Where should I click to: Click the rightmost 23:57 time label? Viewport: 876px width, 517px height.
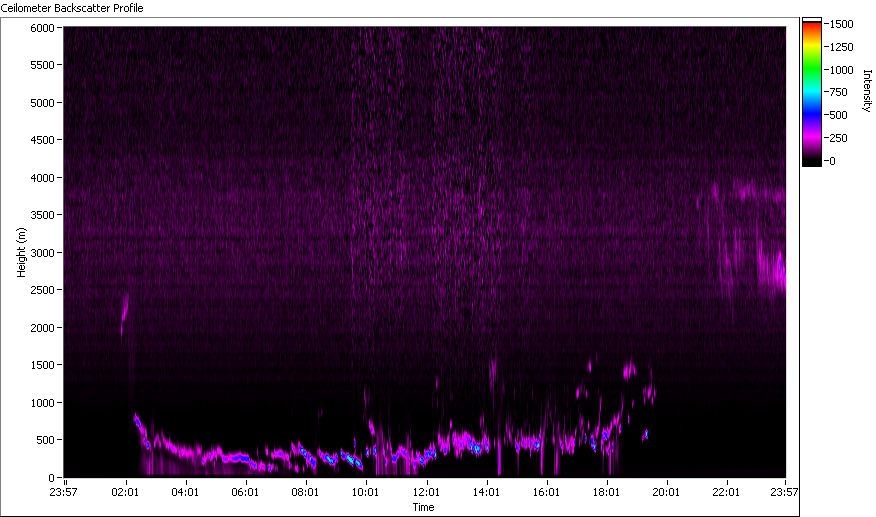[784, 492]
